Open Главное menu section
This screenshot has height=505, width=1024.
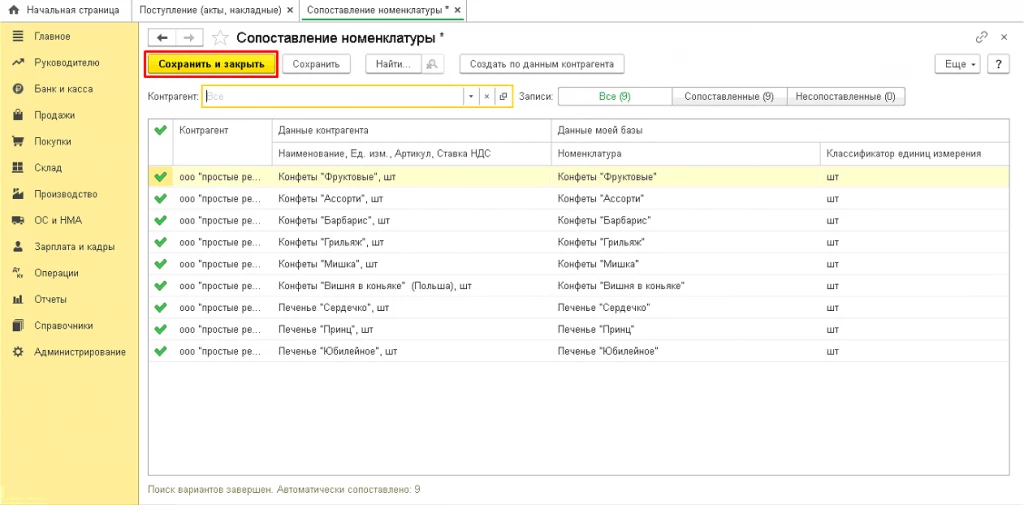[x=52, y=37]
